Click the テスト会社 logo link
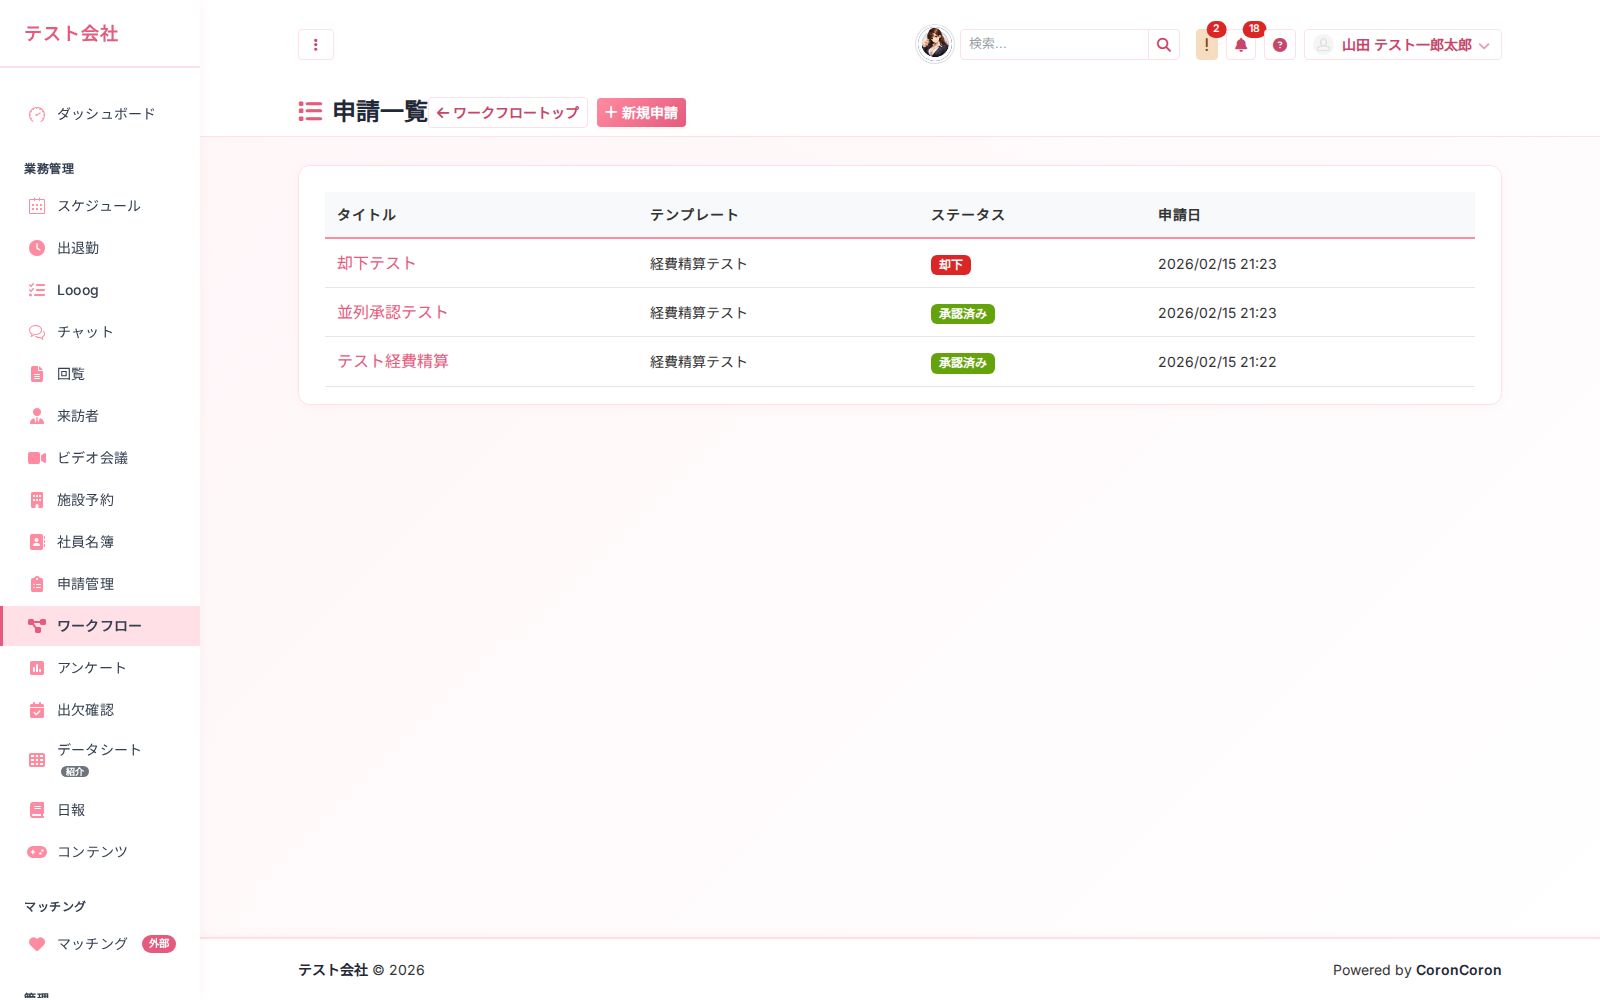 click(x=71, y=34)
